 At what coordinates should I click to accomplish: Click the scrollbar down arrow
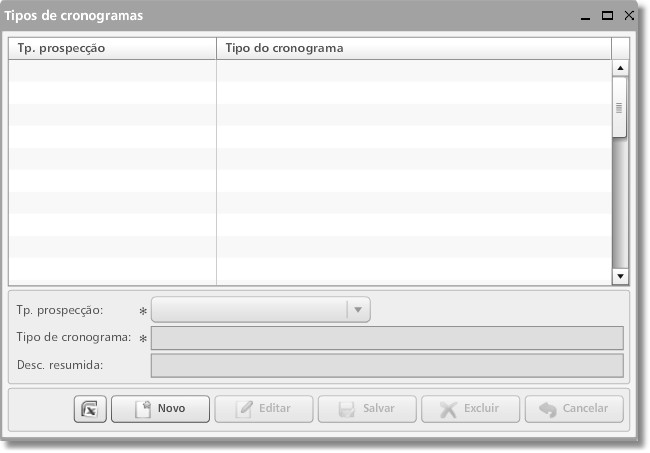click(x=620, y=276)
